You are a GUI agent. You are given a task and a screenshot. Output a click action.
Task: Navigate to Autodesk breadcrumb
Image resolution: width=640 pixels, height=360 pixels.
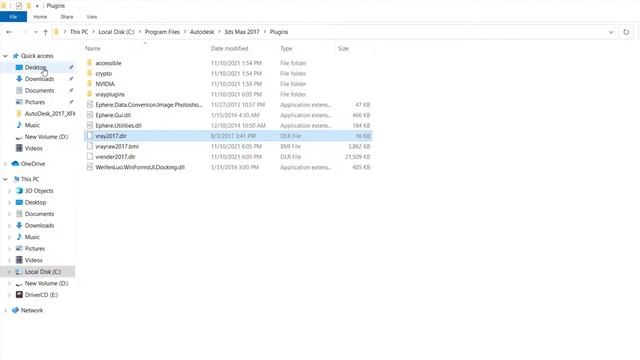tap(202, 32)
